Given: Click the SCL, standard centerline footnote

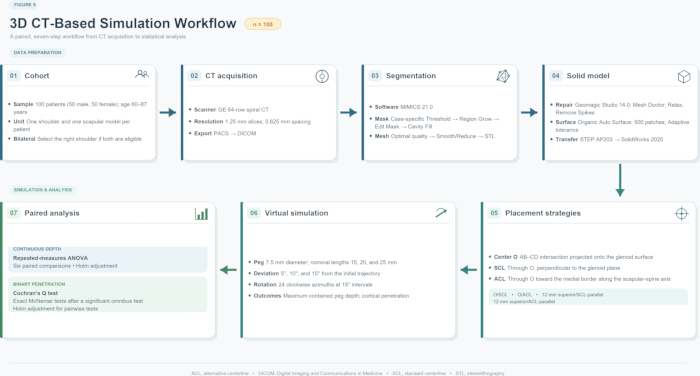Looking at the screenshot, I should [x=419, y=373].
